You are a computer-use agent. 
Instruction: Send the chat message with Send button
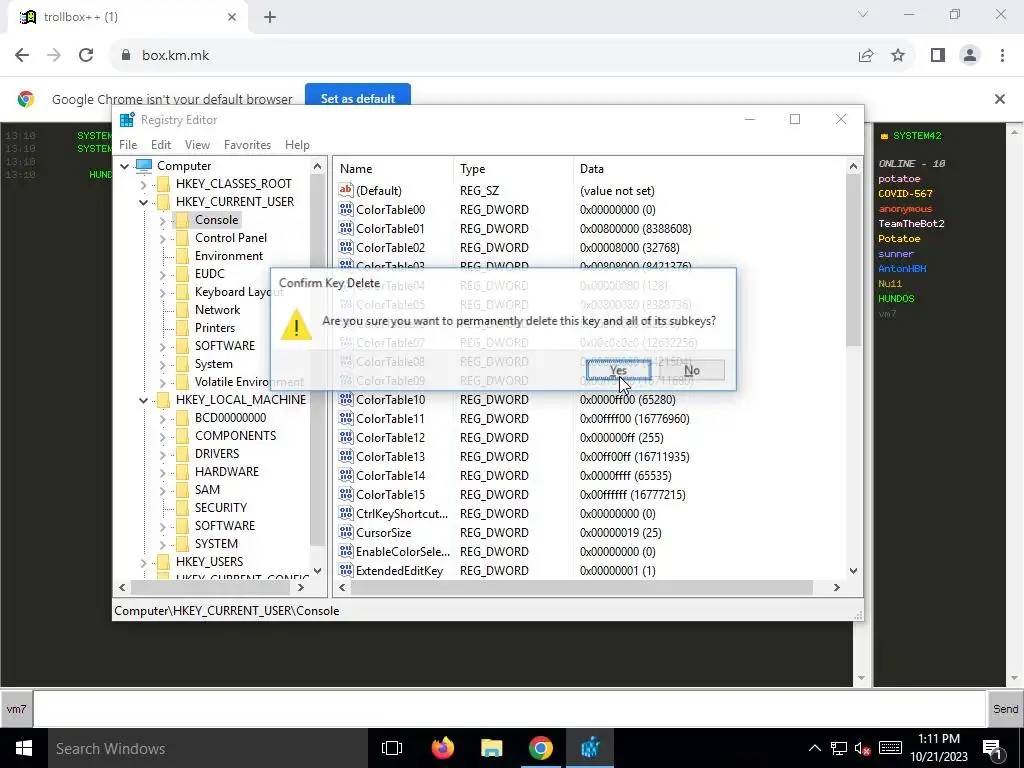click(1005, 709)
